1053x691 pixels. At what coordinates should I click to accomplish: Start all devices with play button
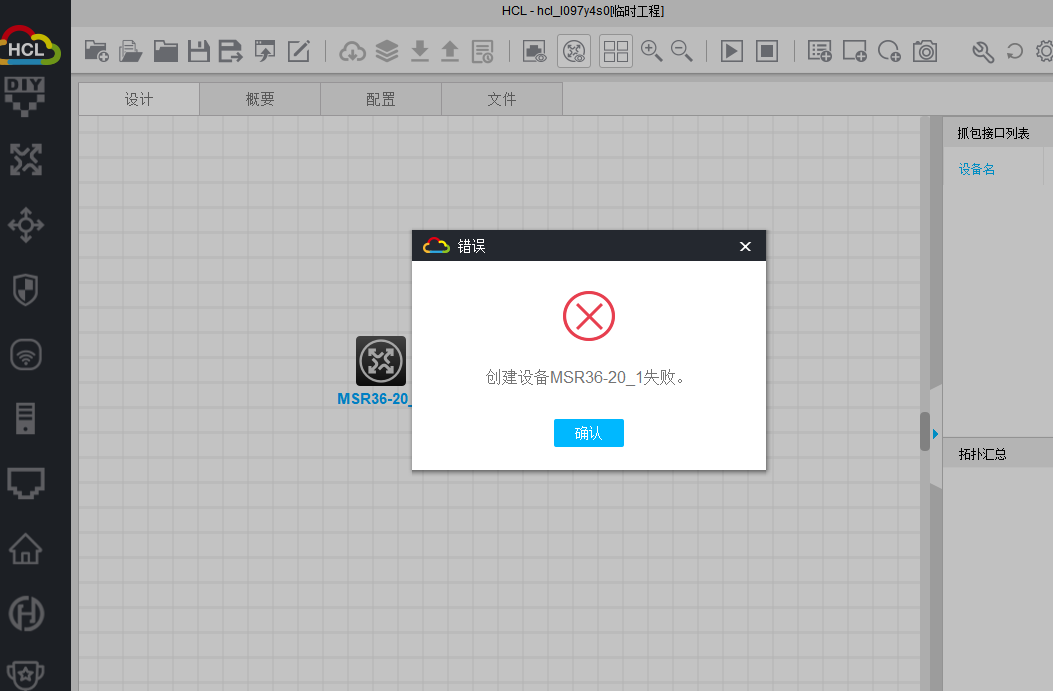click(x=731, y=51)
